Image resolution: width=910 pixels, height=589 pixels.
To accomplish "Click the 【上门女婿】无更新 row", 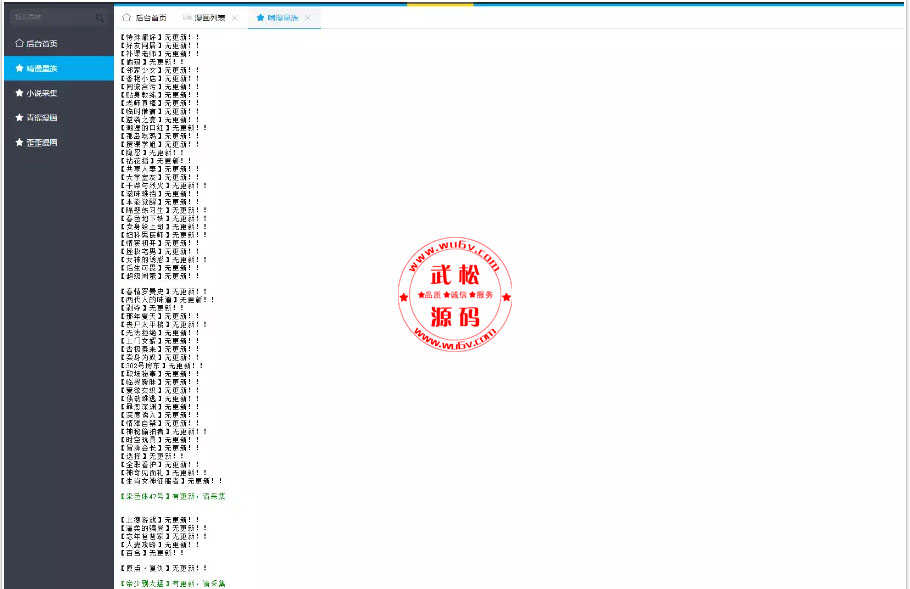I will (160, 342).
